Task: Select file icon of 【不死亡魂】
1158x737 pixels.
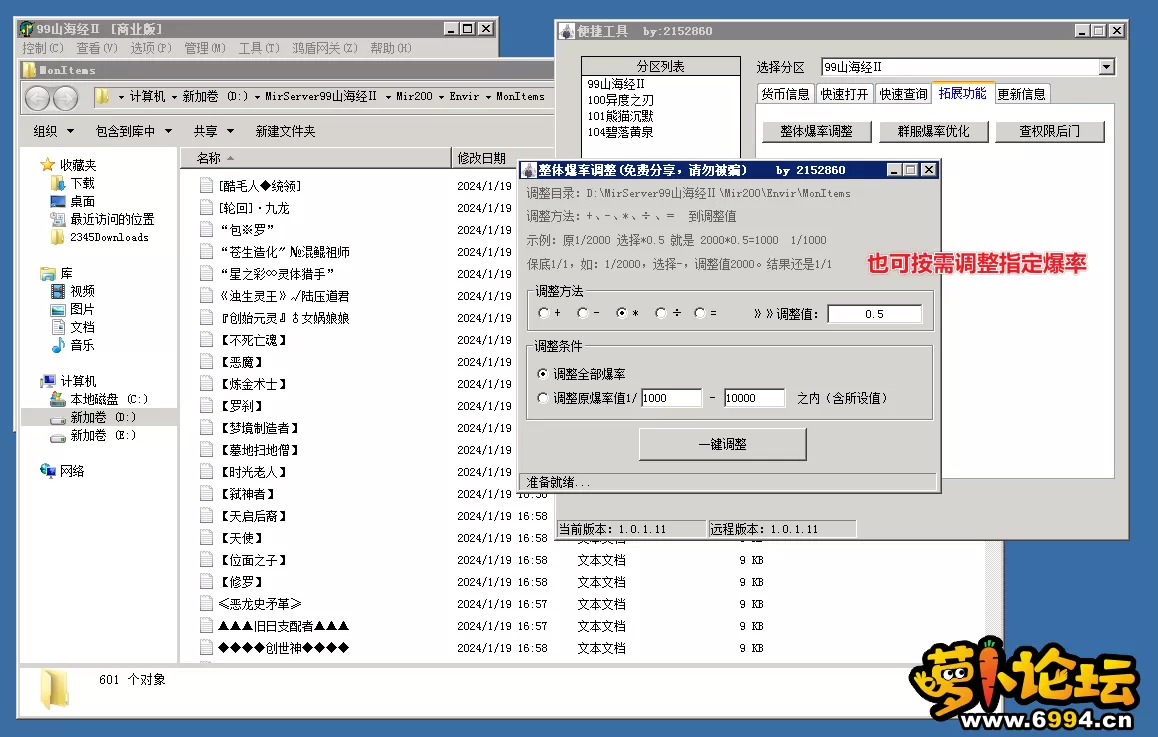Action: [x=207, y=340]
